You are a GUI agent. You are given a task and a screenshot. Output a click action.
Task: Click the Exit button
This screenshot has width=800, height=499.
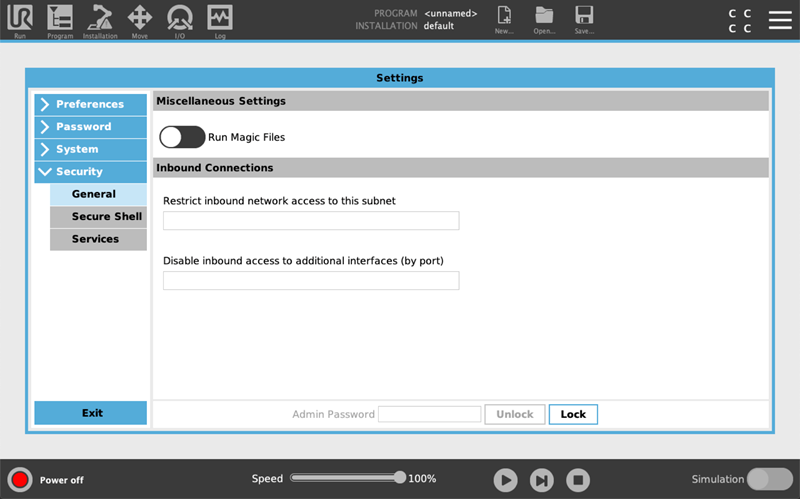pos(90,413)
